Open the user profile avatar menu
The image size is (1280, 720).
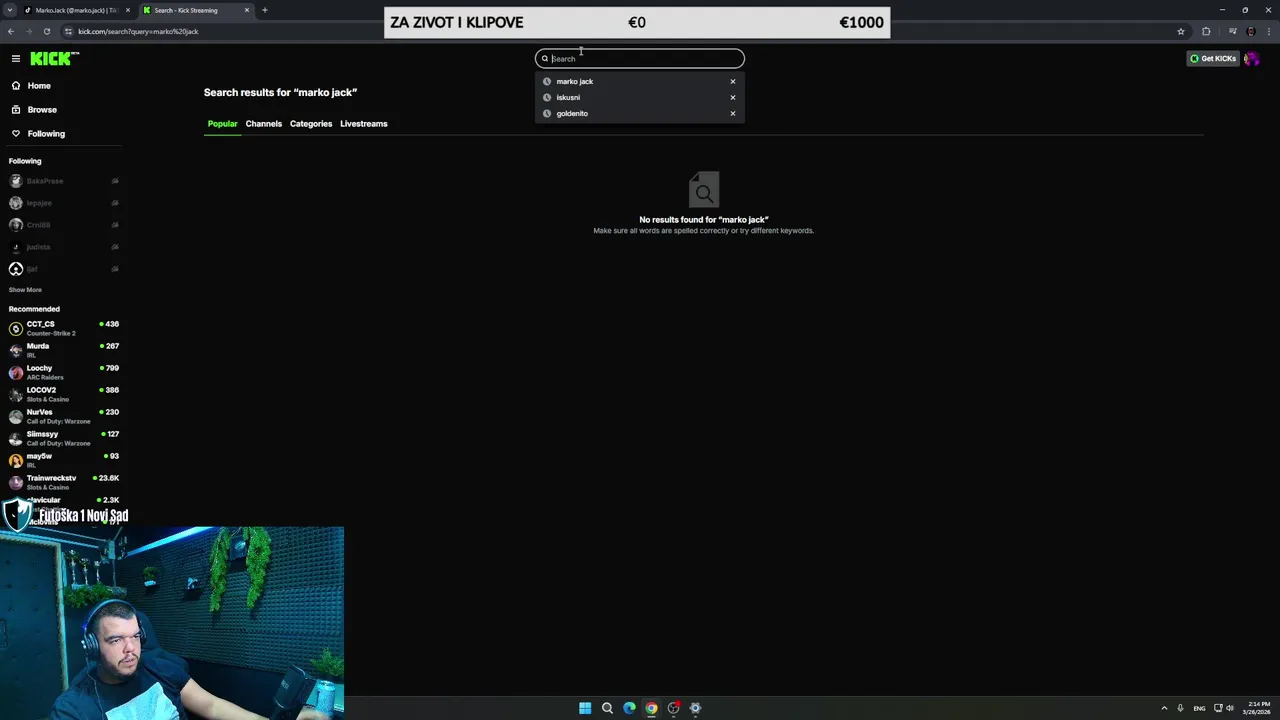point(1252,59)
